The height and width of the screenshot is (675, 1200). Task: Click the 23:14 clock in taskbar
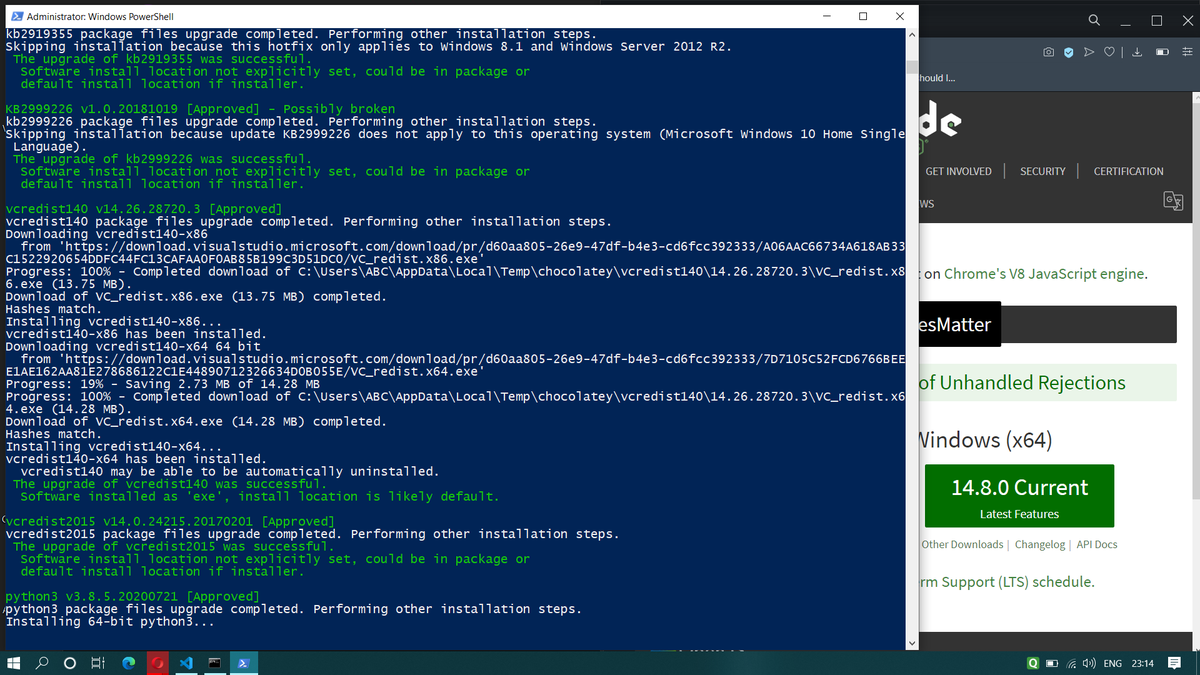[x=1143, y=663]
